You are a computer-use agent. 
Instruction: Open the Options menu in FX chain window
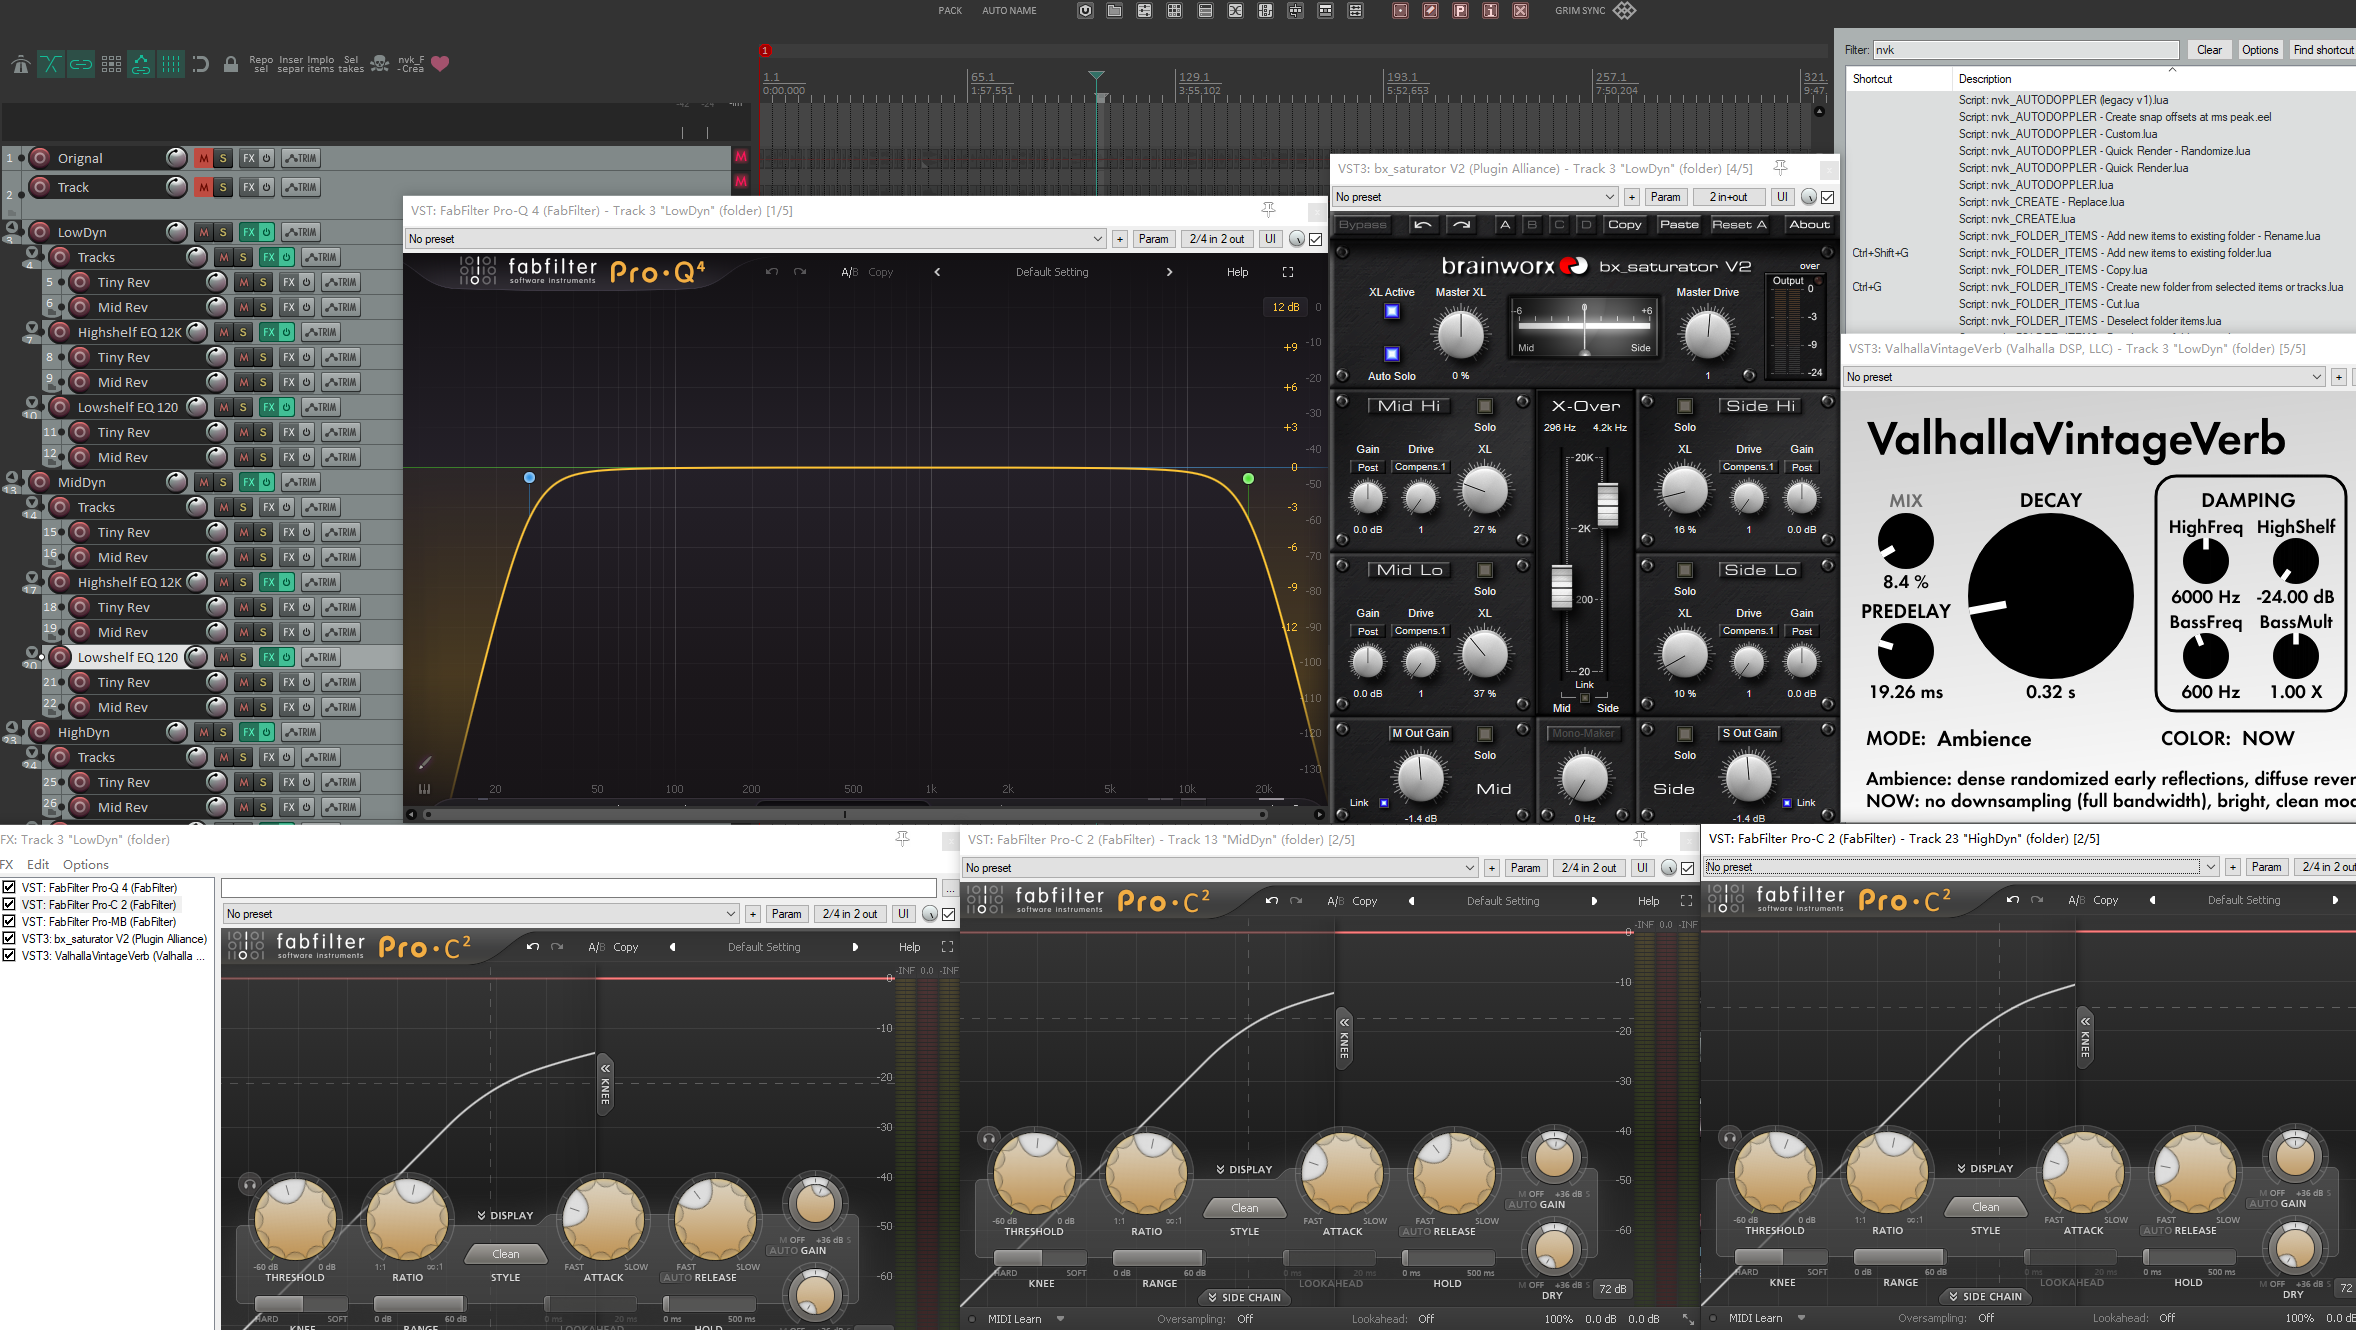86,864
